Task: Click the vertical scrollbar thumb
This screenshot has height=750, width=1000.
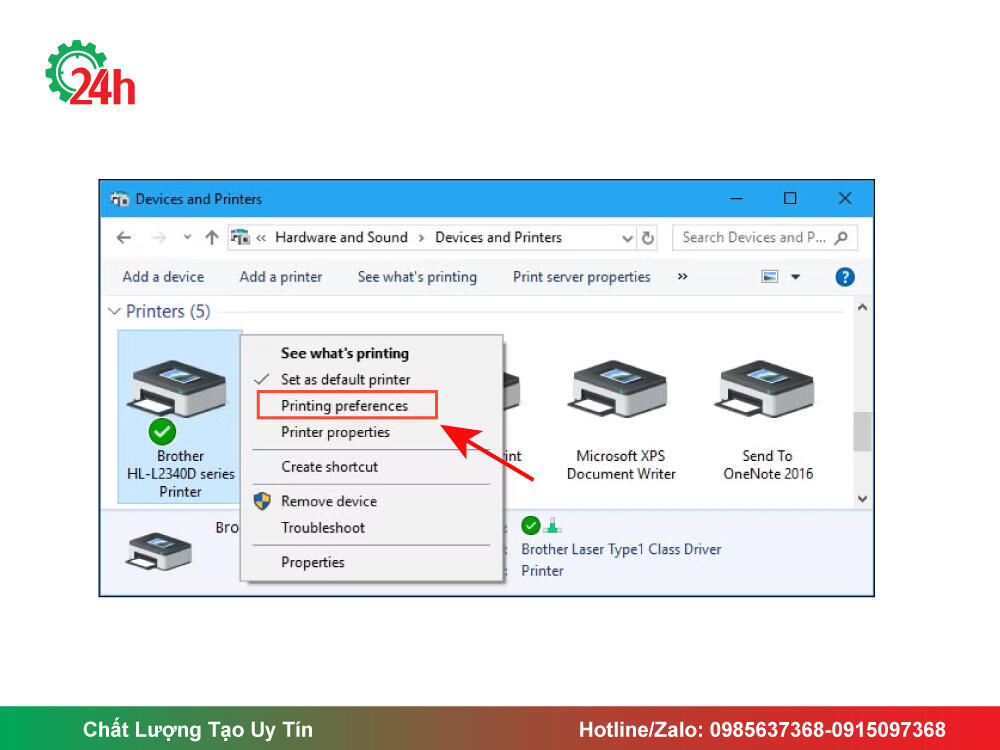Action: pos(862,432)
